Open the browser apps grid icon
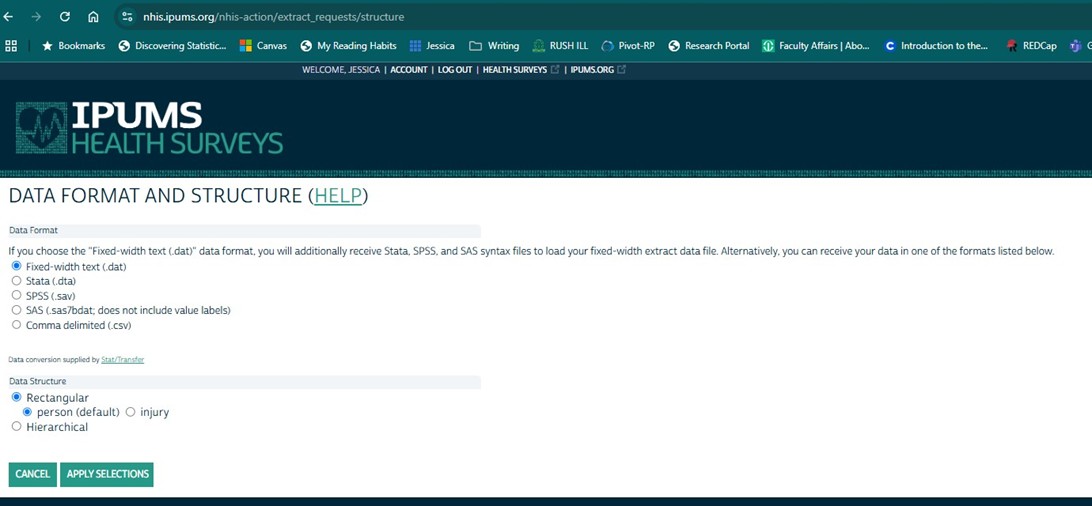The width and height of the screenshot is (1092, 506). click(11, 46)
